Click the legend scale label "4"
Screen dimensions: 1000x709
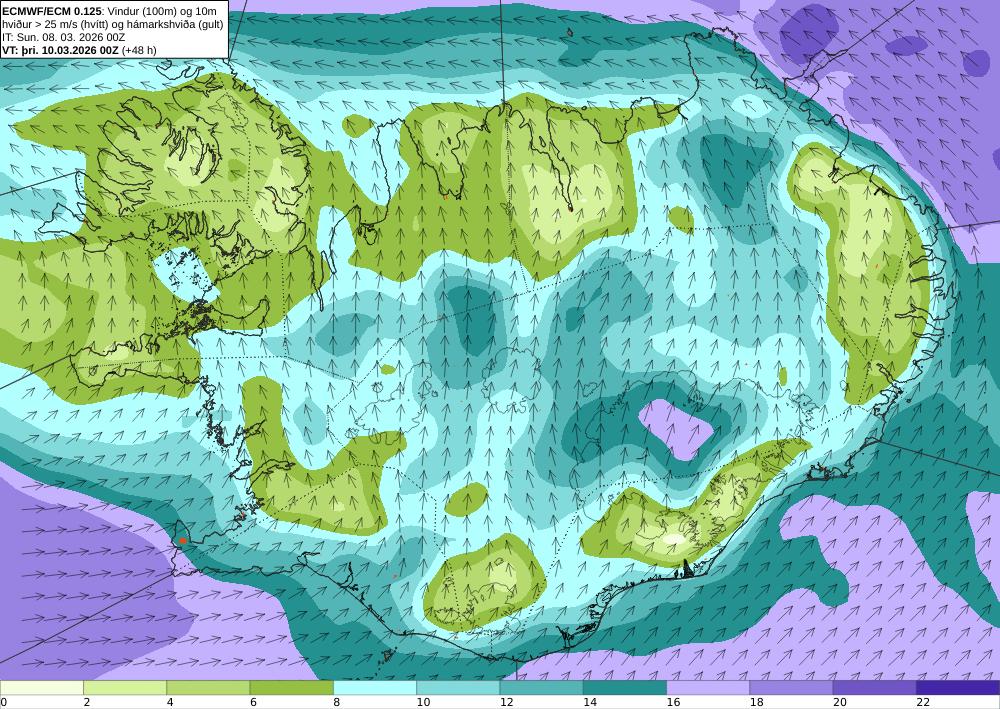[x=170, y=703]
